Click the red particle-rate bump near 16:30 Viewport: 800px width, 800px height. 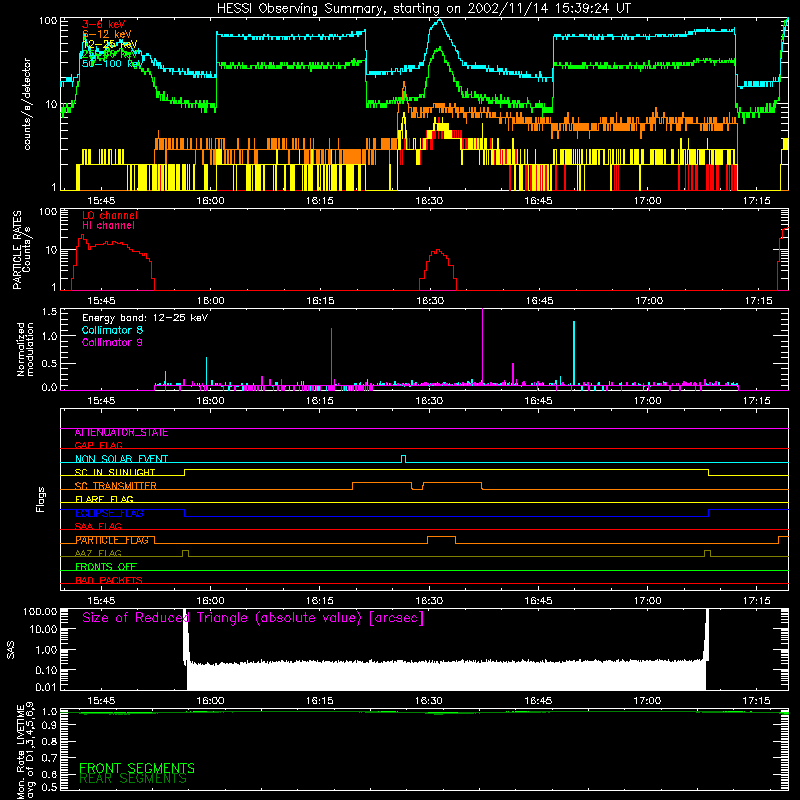[438, 269]
